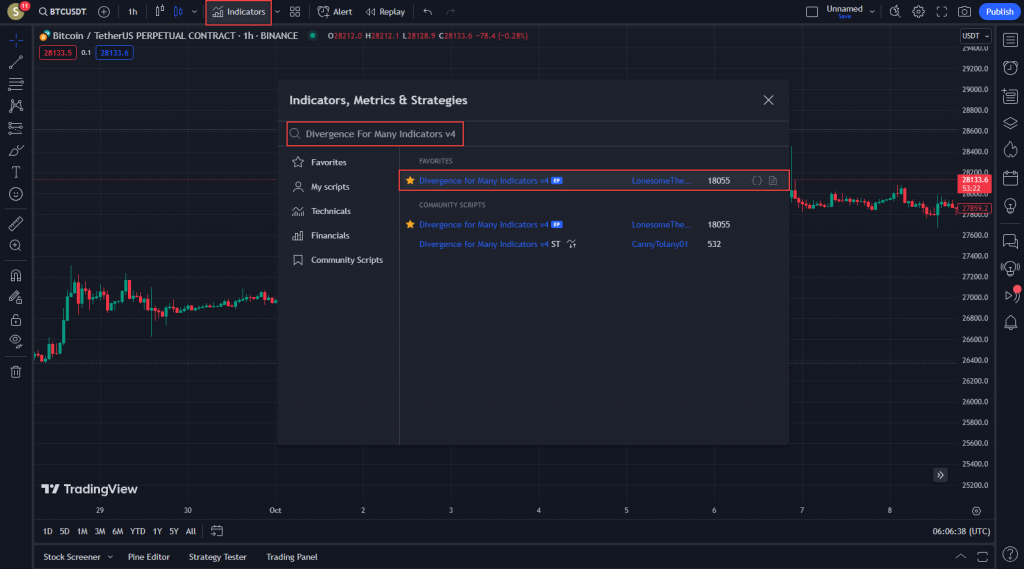
Task: Toggle favorite star on Divergence indicator
Action: click(410, 181)
